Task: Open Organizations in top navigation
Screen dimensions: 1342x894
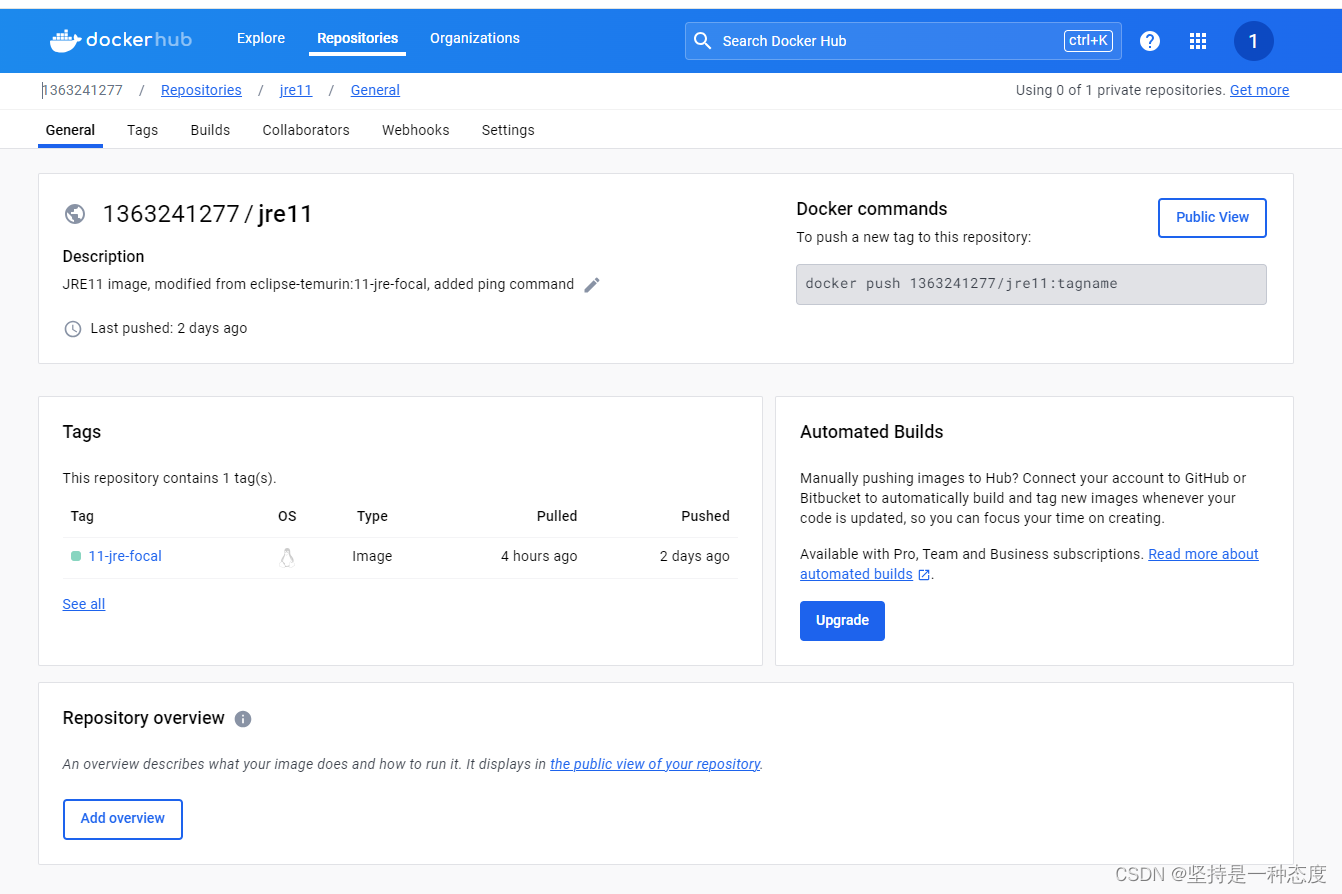Action: click(x=475, y=38)
